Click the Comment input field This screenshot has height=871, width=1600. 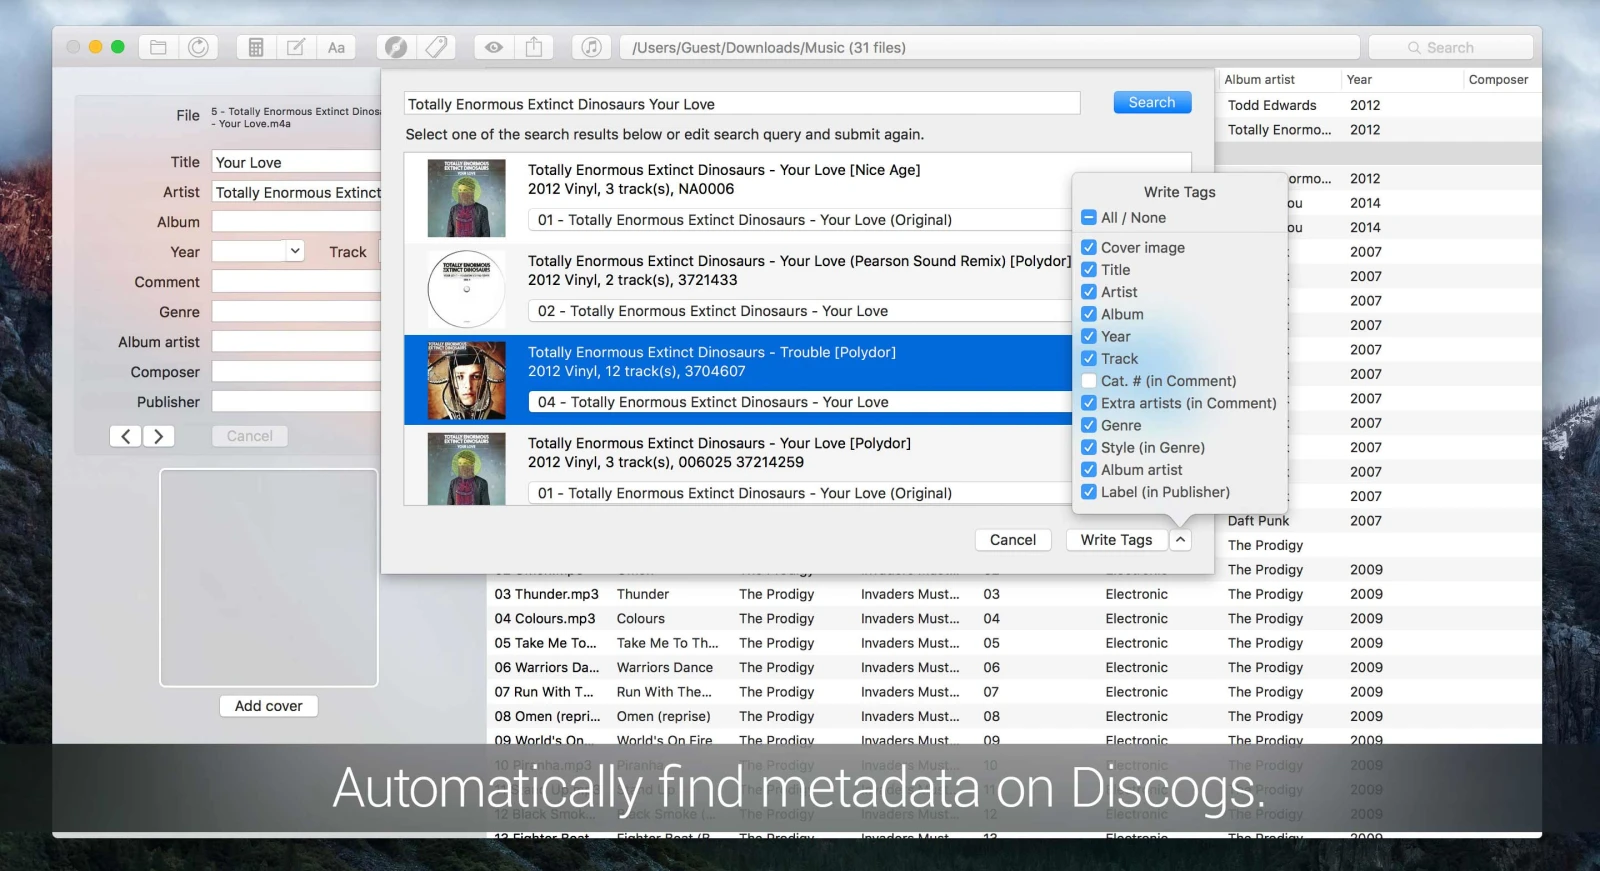click(296, 282)
